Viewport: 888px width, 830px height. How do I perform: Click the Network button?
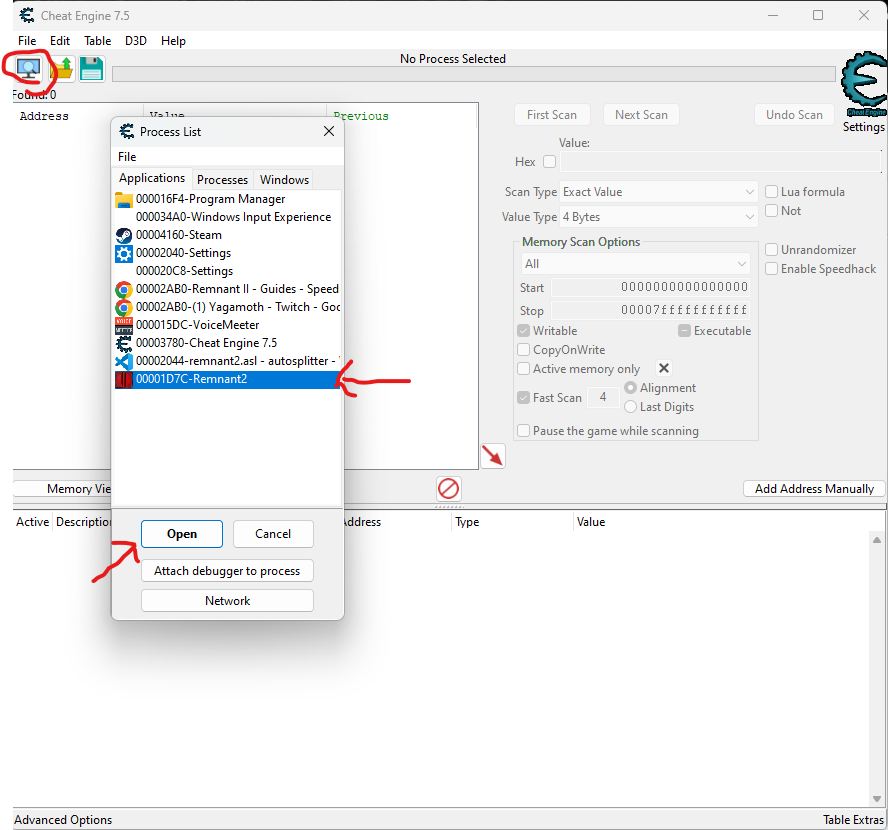click(x=227, y=601)
